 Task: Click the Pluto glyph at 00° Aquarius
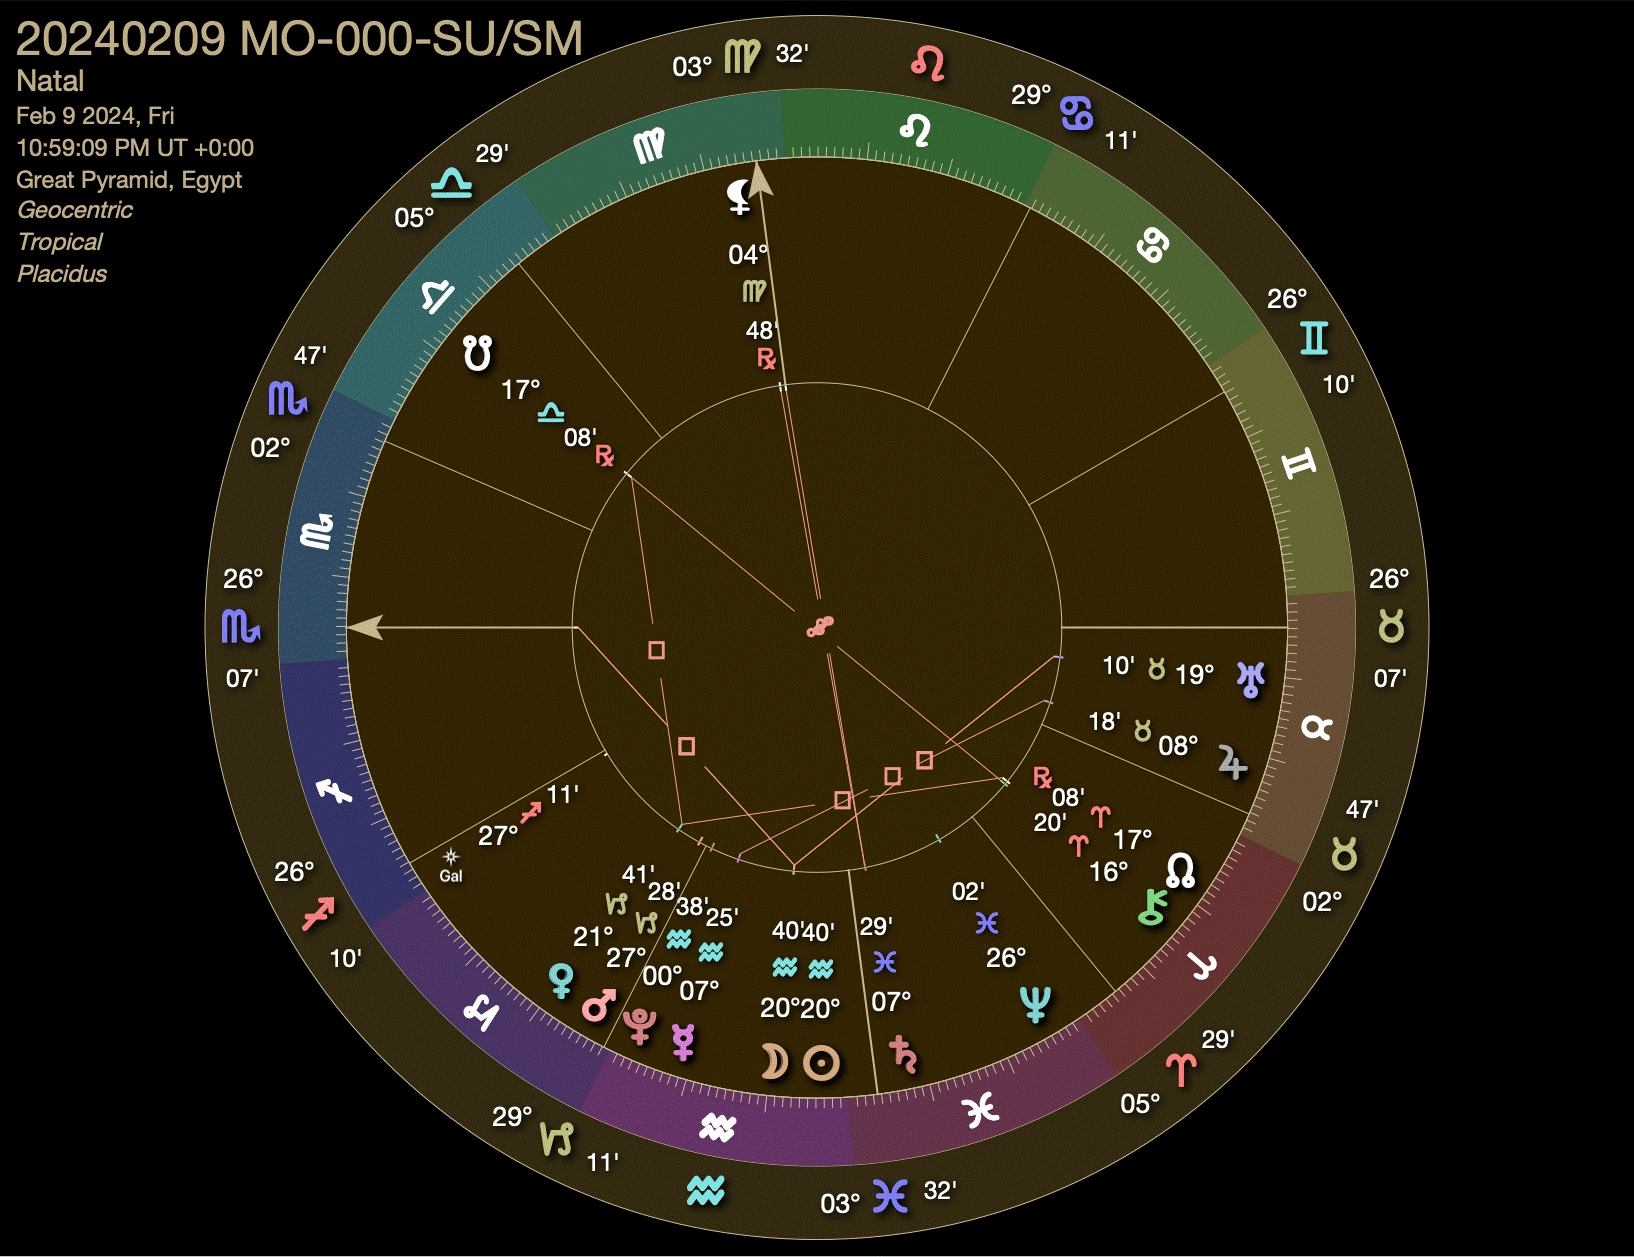(x=640, y=1026)
